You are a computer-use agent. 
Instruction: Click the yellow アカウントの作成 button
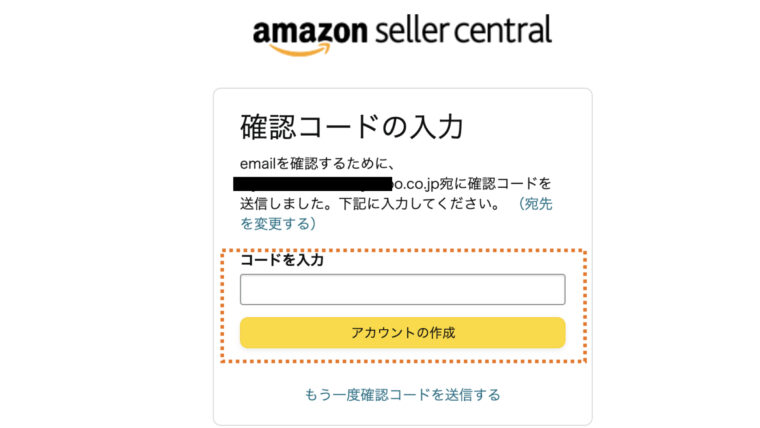[402, 333]
